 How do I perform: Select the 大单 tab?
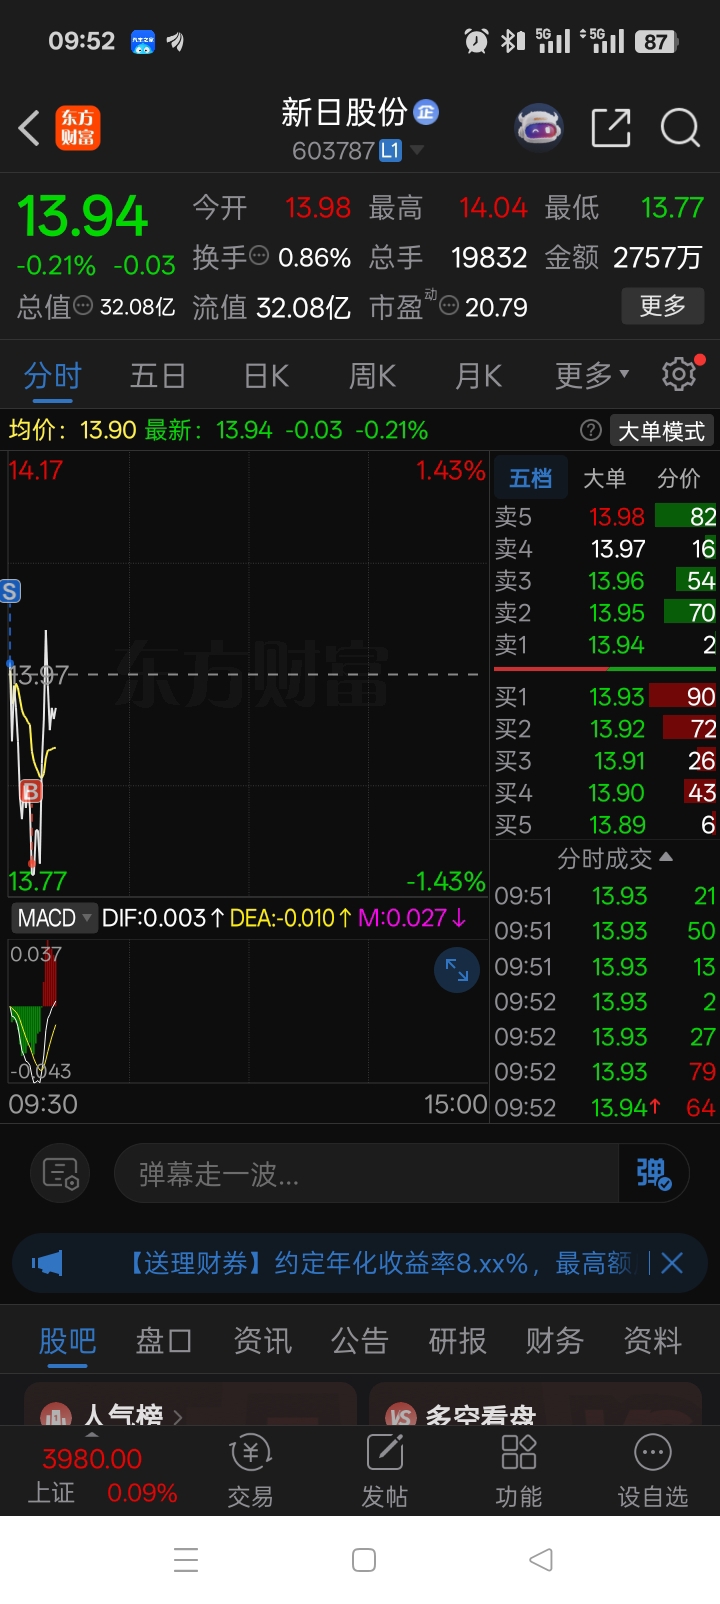(604, 478)
